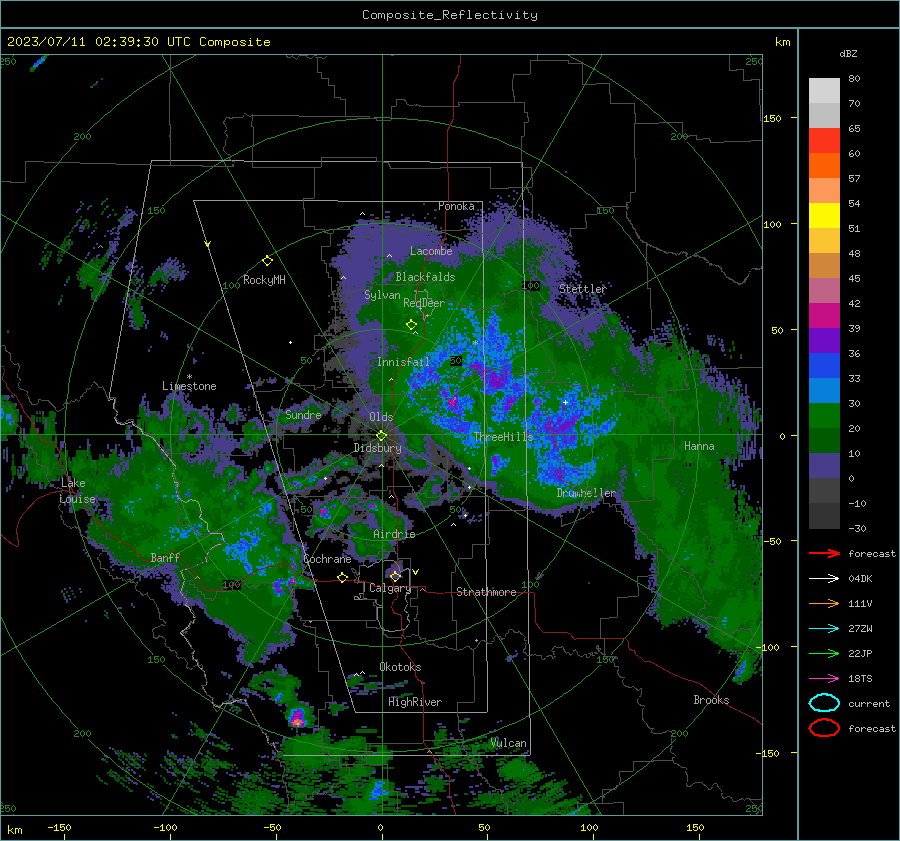Click the red forecast ellipse icon
The image size is (900, 841).
pyautogui.click(x=824, y=728)
